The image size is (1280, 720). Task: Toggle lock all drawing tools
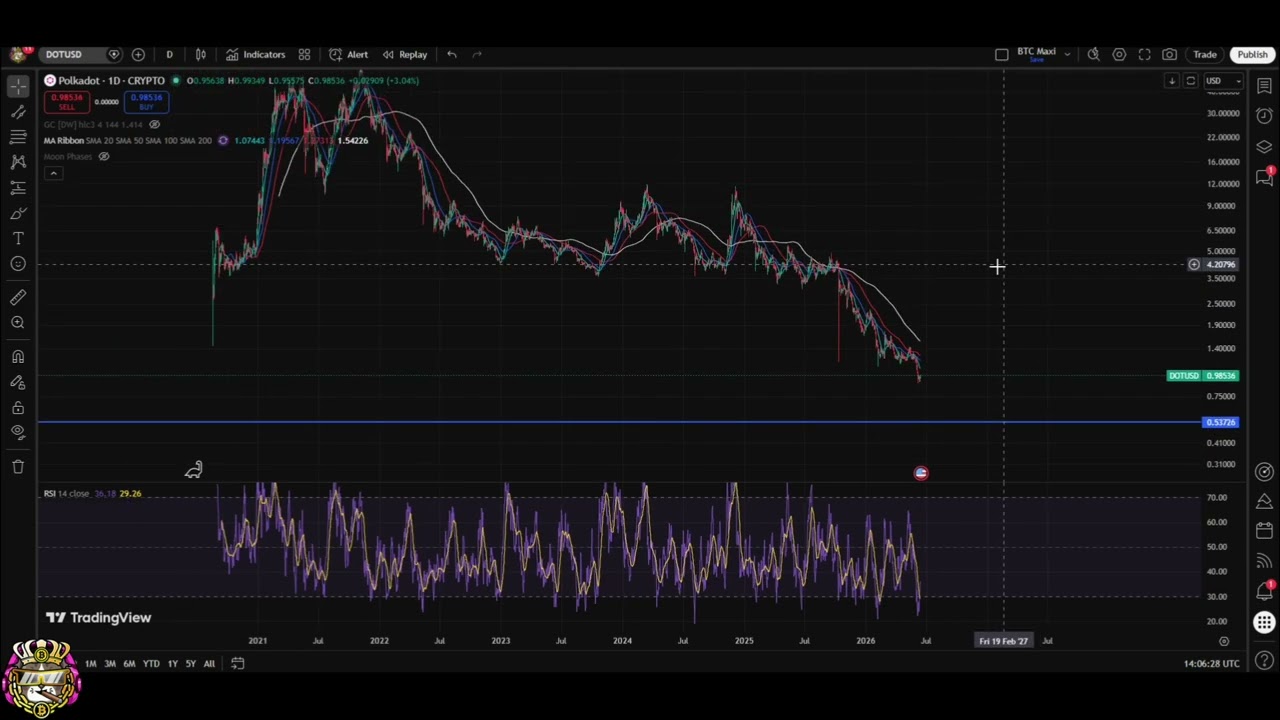pos(18,407)
